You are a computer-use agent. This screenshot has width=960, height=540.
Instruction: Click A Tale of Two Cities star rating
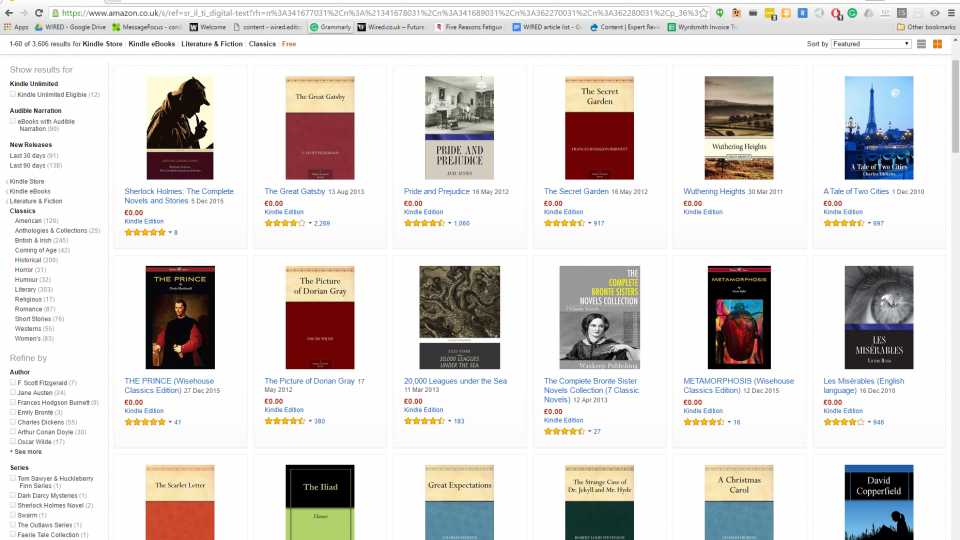click(x=844, y=223)
